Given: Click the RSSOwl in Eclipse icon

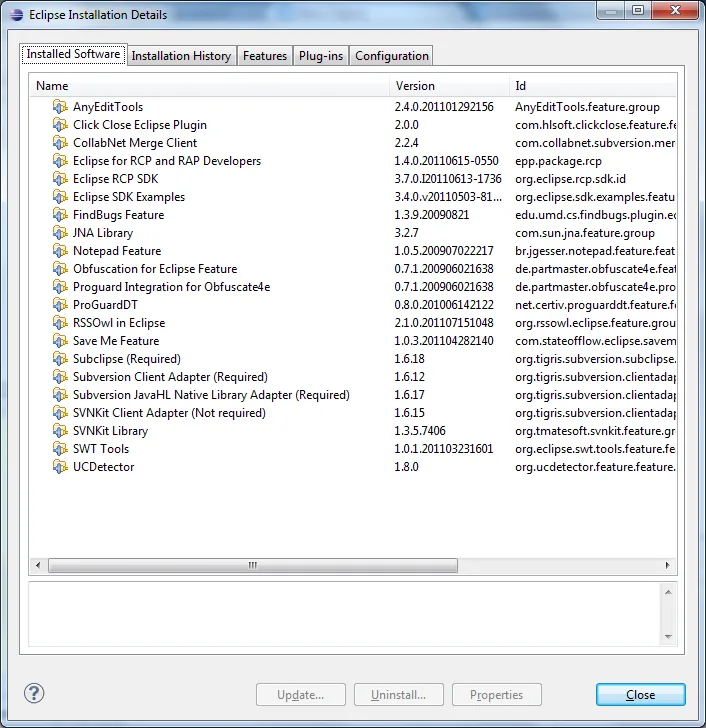Looking at the screenshot, I should [59, 323].
